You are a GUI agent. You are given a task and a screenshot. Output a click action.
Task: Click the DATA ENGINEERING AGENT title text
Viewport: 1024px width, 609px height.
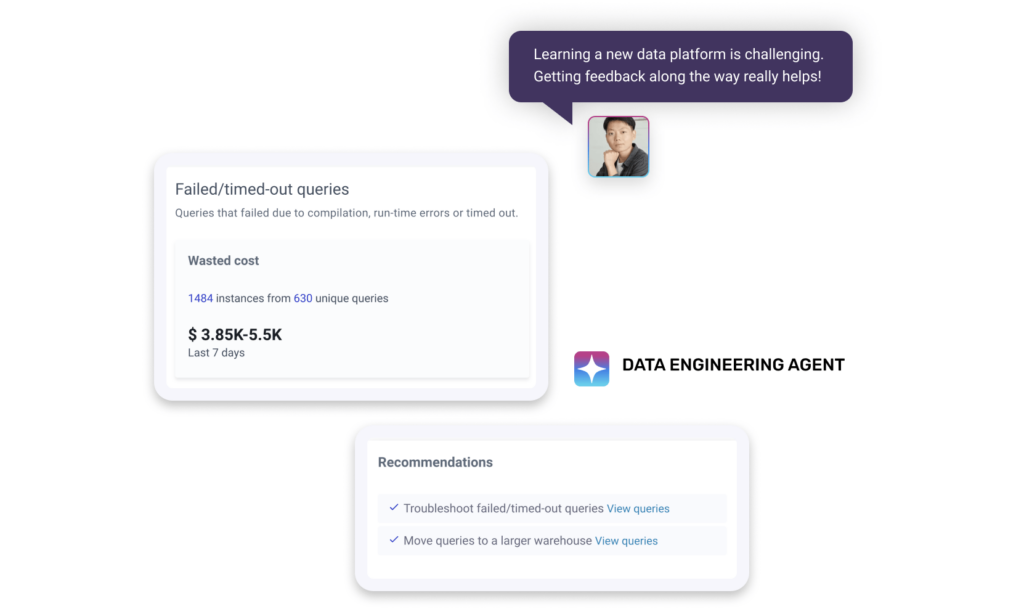pos(733,365)
